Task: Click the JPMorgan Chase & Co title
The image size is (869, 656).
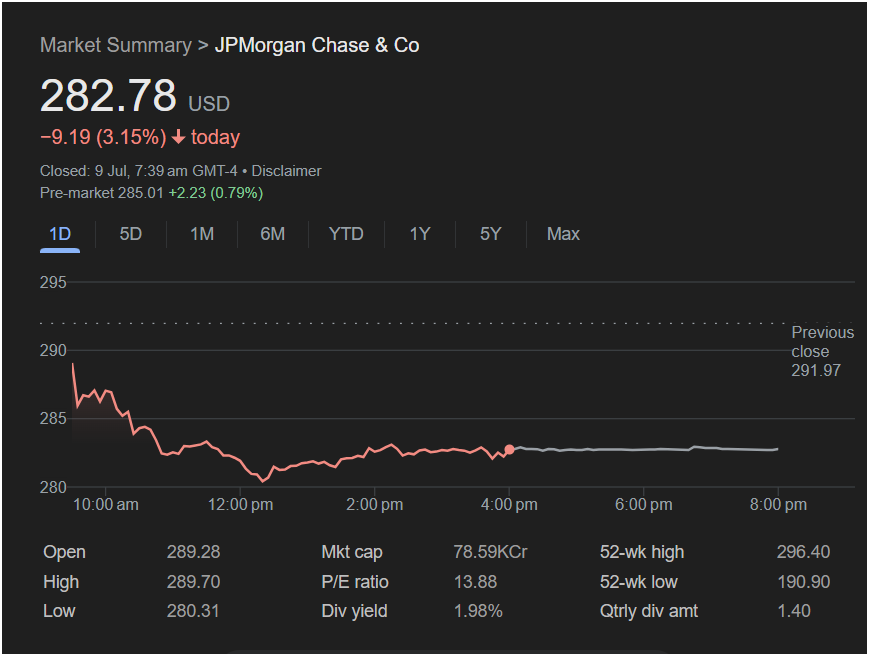Action: [317, 45]
